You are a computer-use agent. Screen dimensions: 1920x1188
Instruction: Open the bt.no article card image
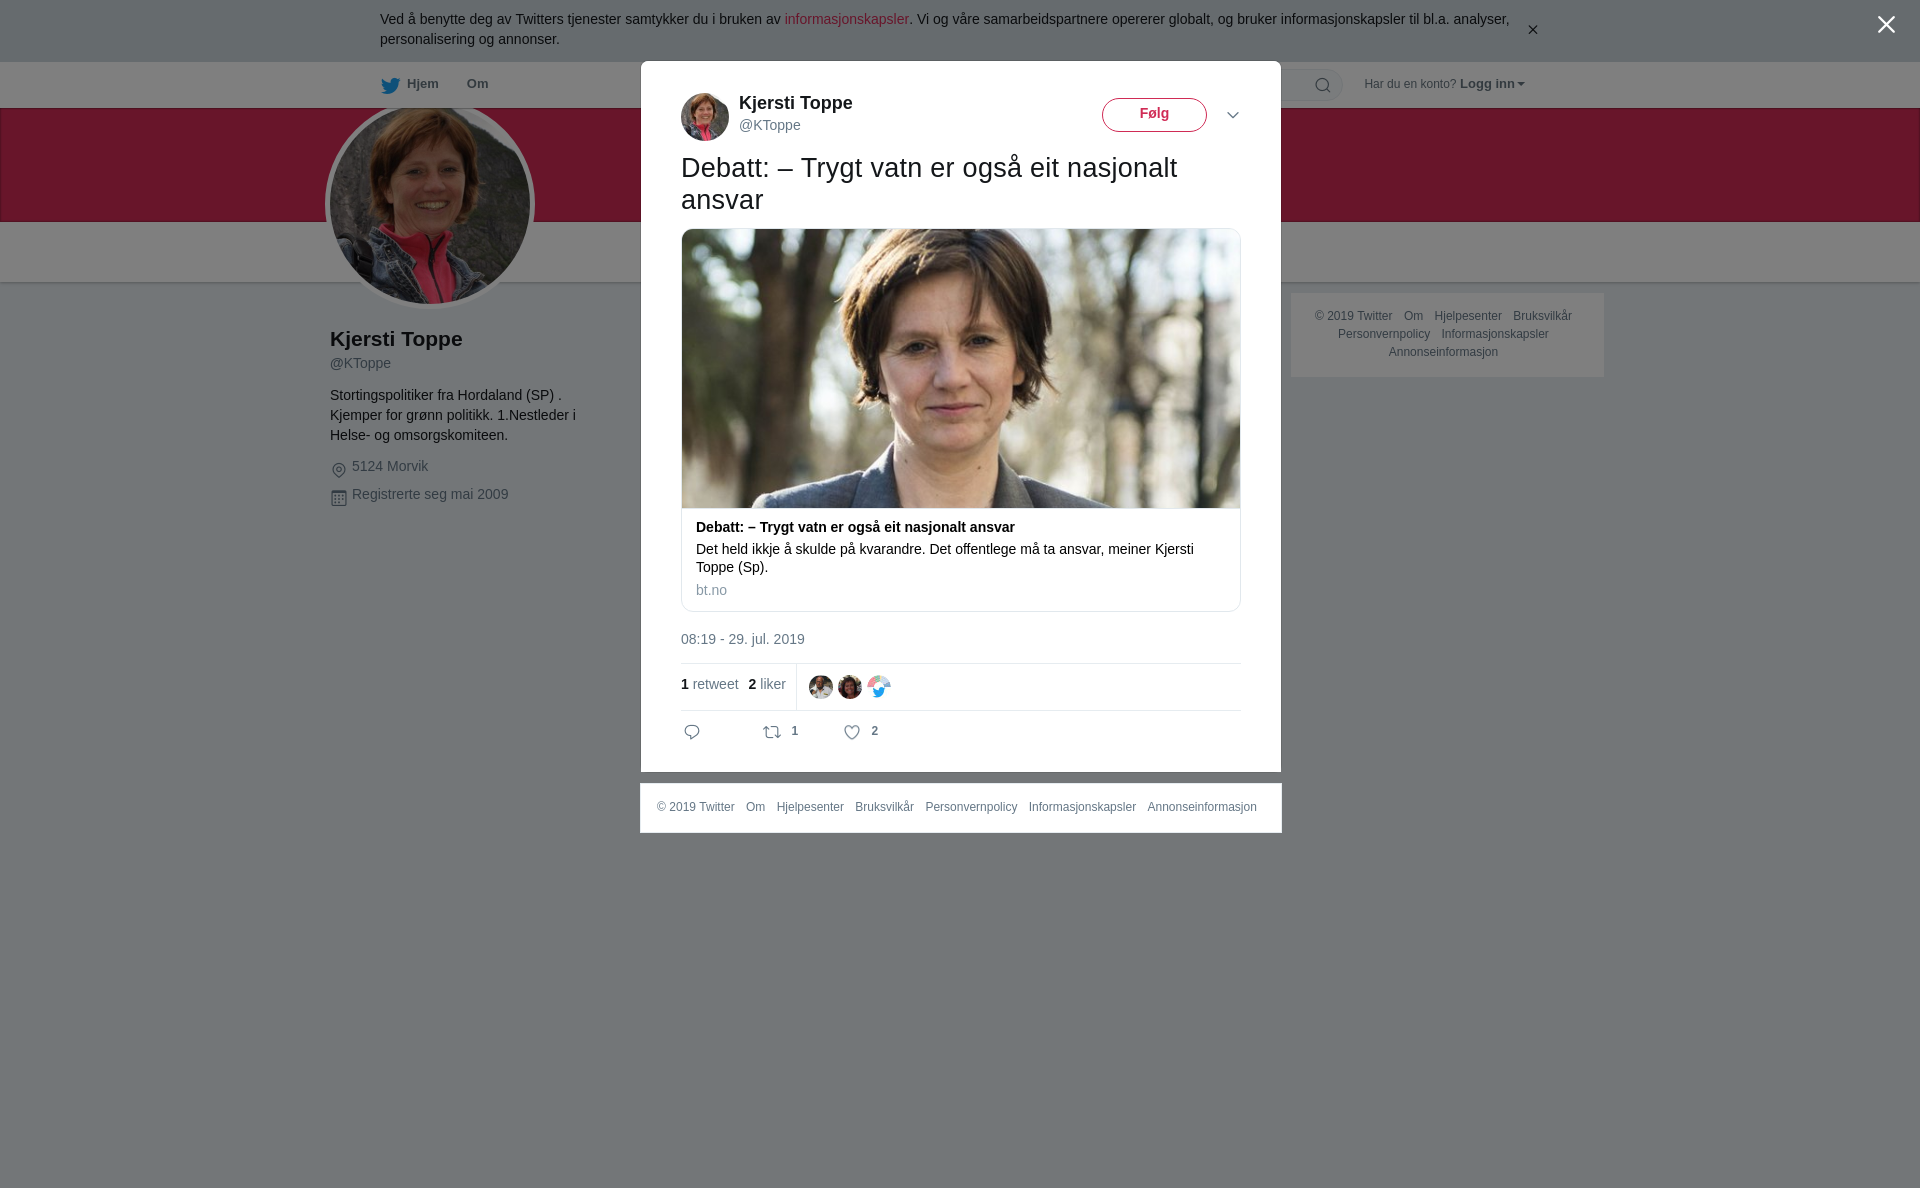point(961,368)
